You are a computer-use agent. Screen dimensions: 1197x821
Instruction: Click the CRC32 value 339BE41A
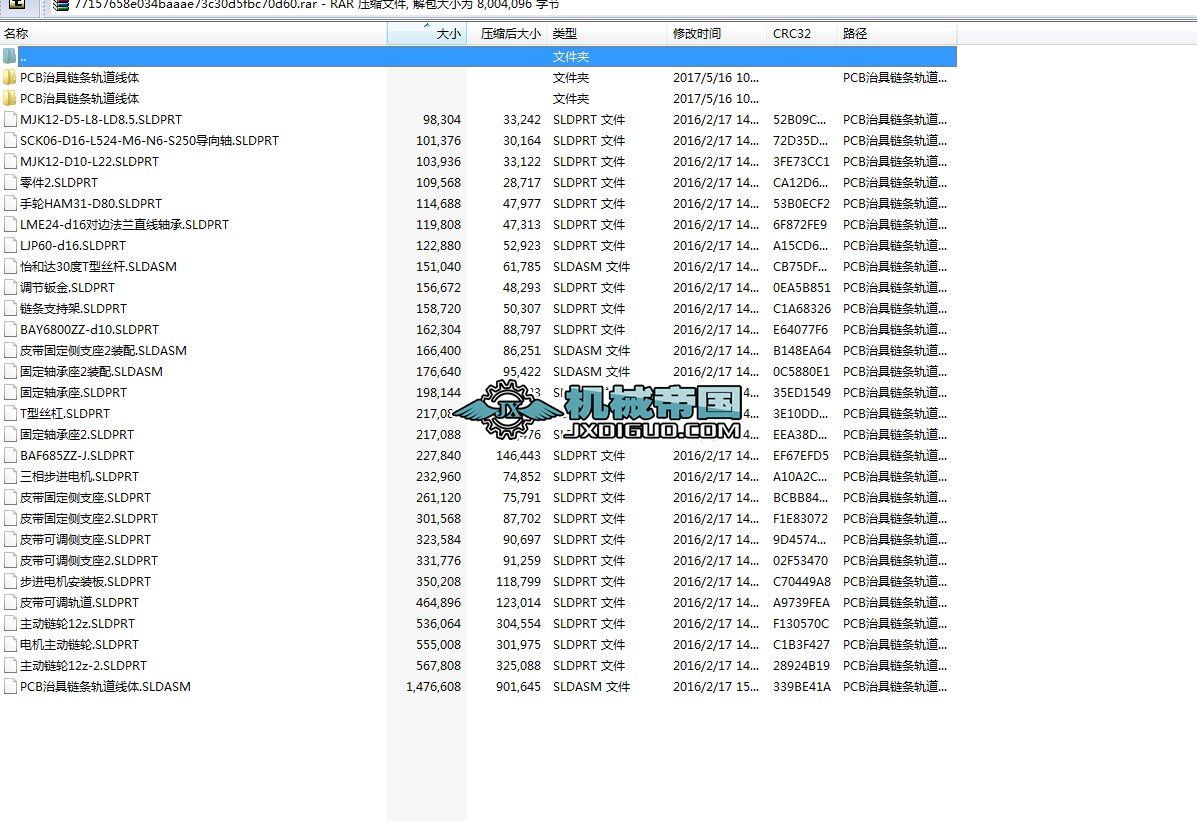click(x=802, y=687)
